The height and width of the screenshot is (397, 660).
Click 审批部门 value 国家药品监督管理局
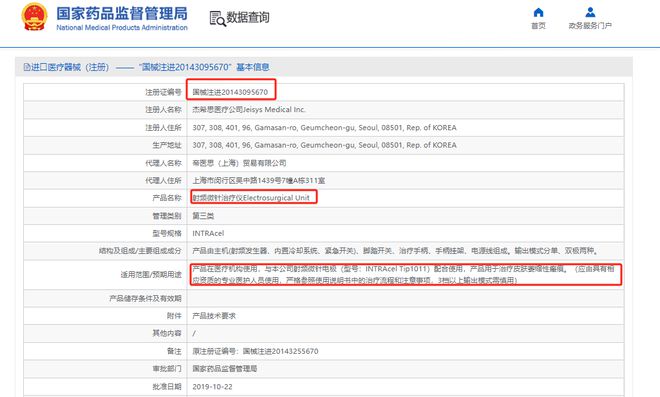point(224,368)
